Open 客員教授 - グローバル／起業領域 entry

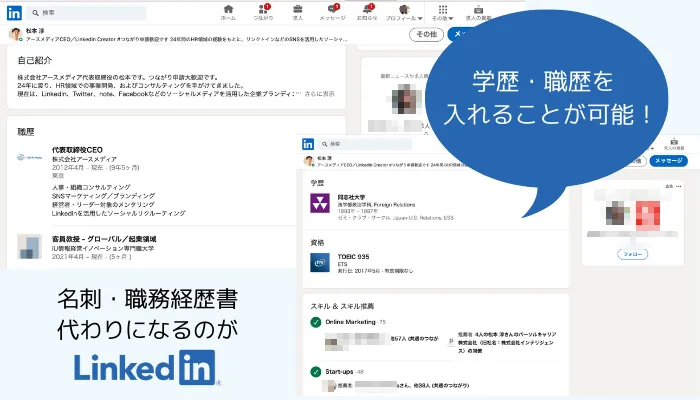tap(104, 239)
